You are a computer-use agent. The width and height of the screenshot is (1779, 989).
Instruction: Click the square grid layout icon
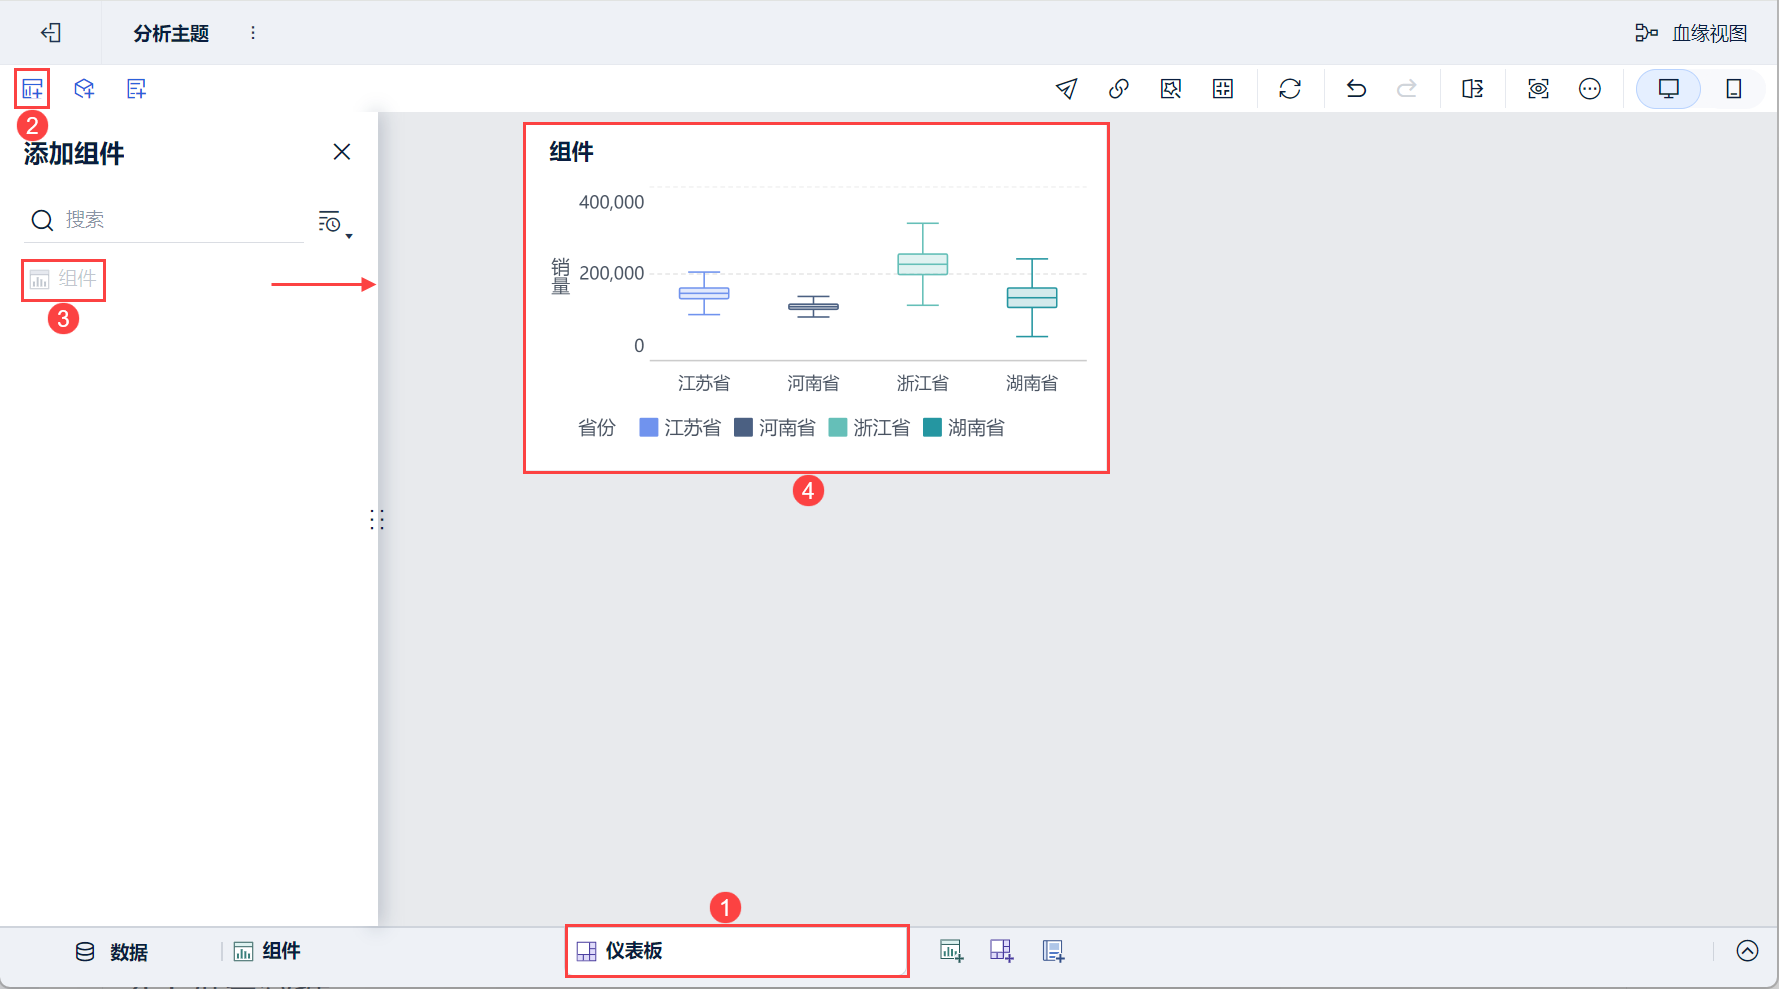coord(1223,89)
